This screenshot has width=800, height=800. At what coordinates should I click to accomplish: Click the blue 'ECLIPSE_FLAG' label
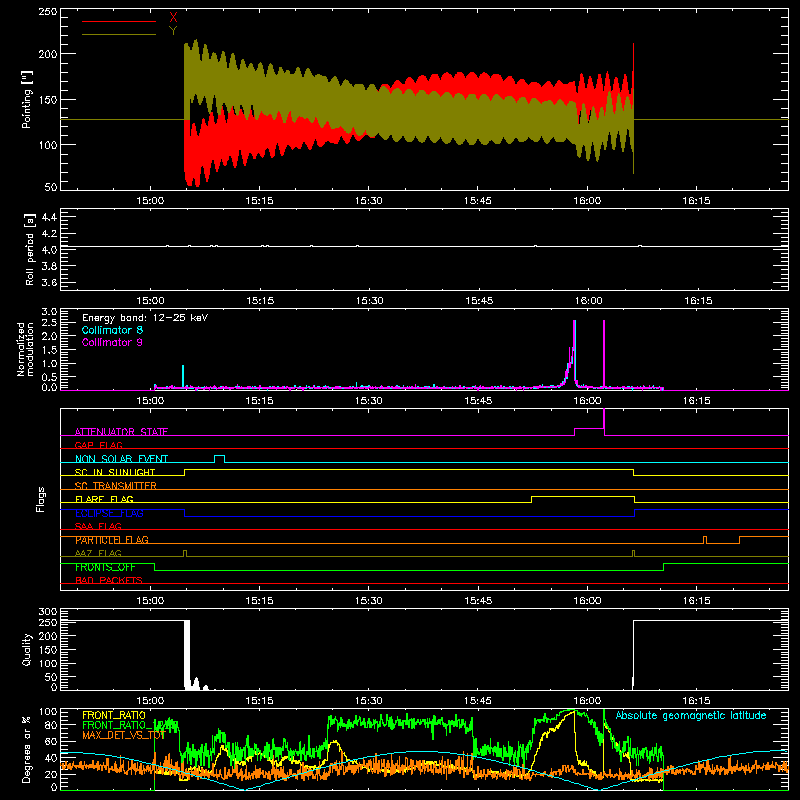[109, 513]
